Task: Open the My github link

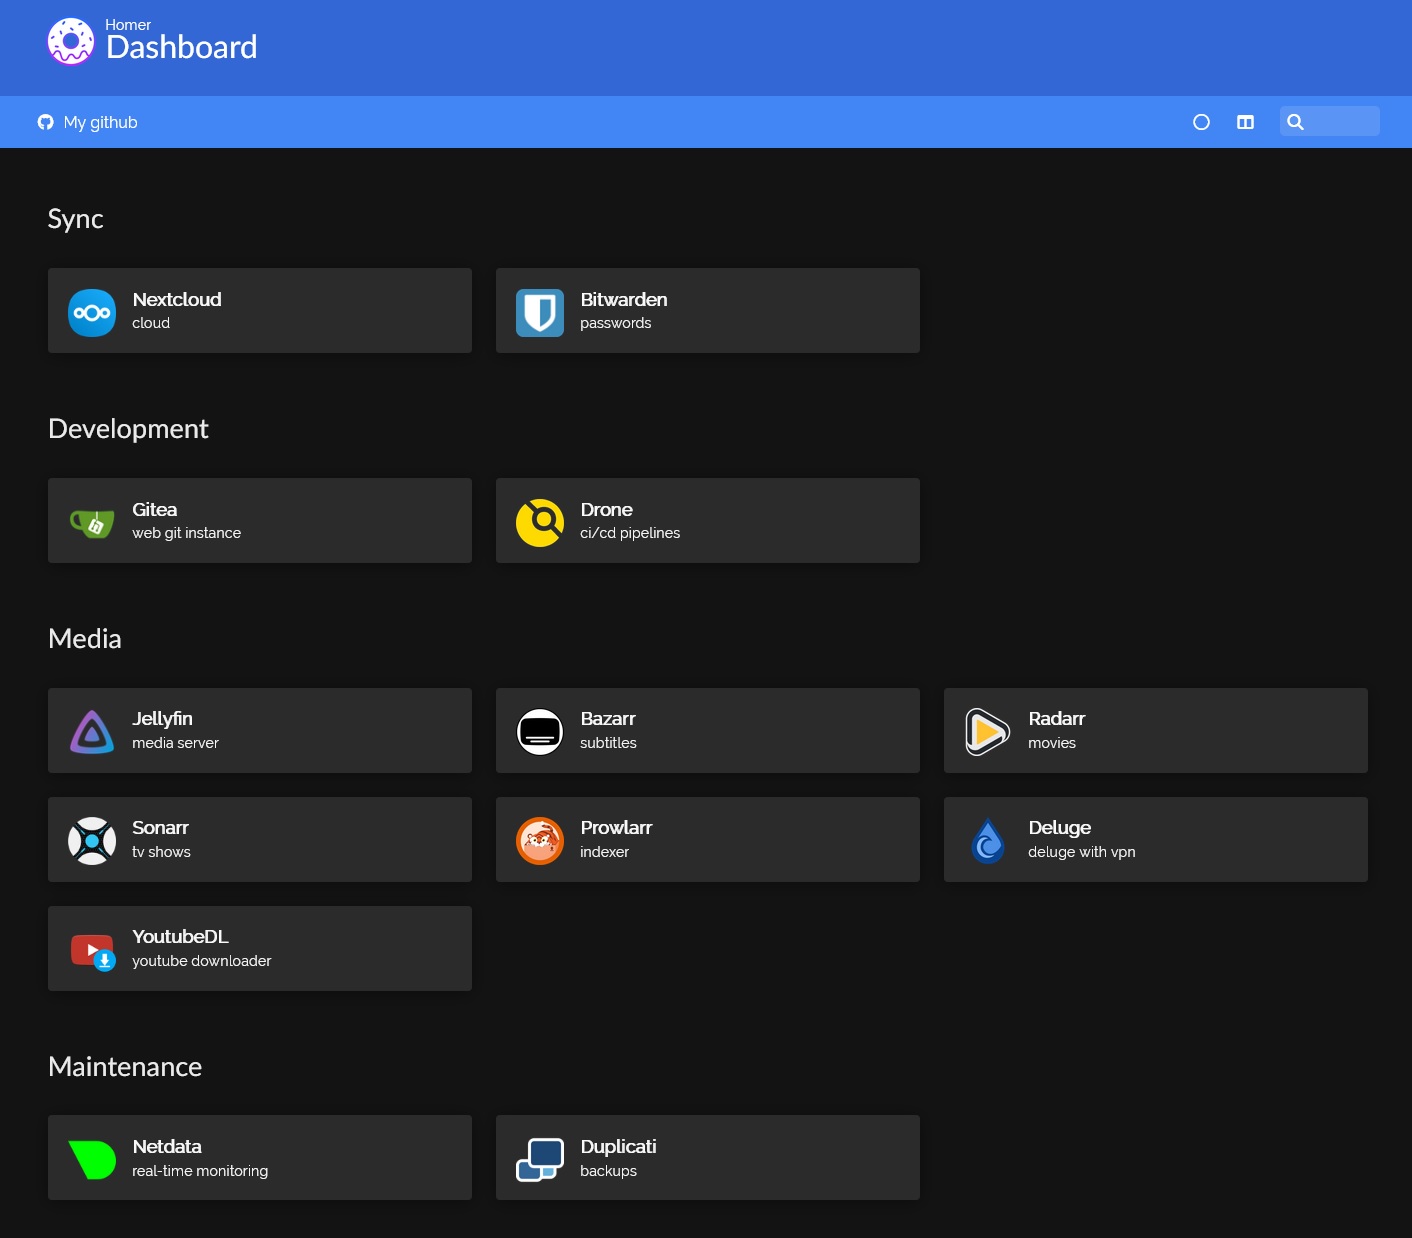Action: click(x=88, y=122)
